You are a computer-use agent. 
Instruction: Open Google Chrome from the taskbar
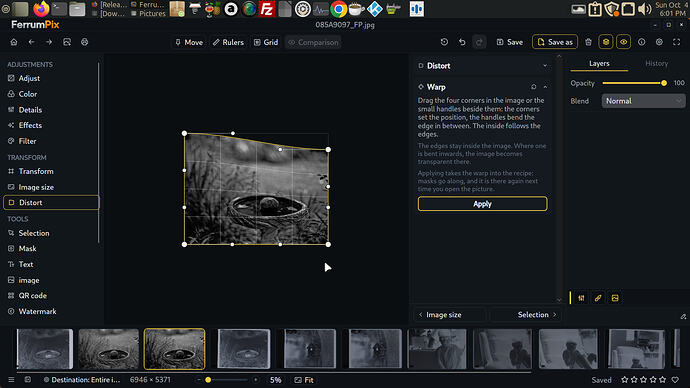(x=338, y=9)
